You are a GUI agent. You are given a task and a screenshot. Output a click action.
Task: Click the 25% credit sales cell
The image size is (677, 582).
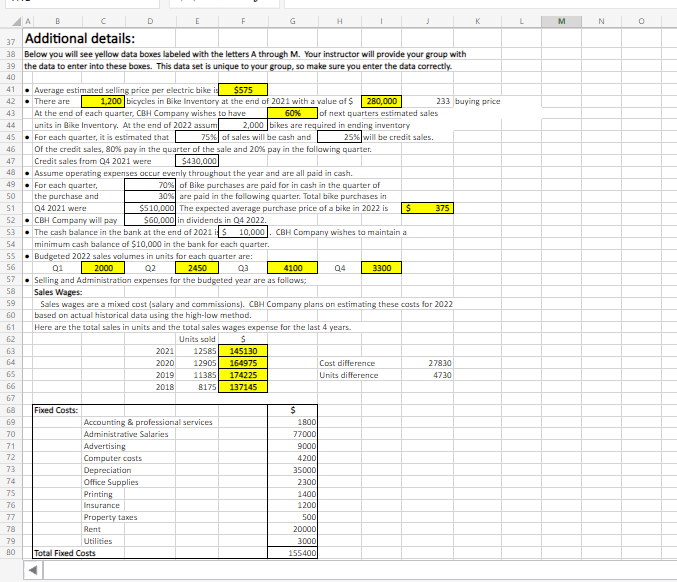[x=339, y=137]
